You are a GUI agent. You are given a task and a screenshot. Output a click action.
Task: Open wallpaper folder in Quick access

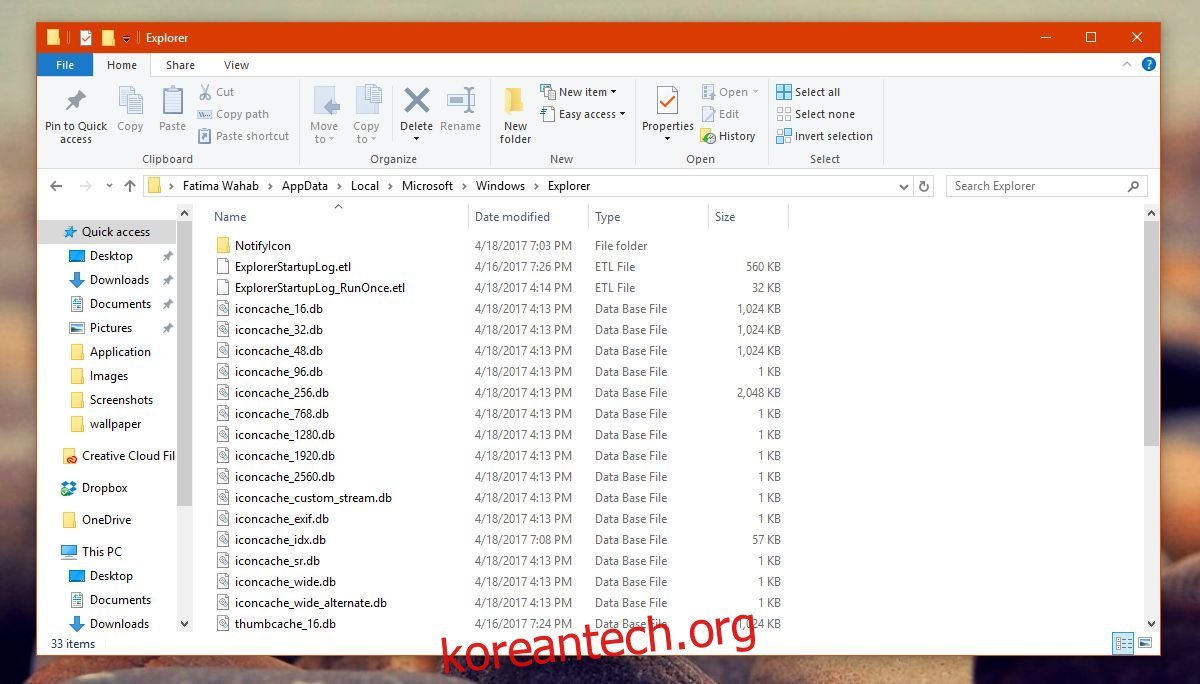pos(106,424)
